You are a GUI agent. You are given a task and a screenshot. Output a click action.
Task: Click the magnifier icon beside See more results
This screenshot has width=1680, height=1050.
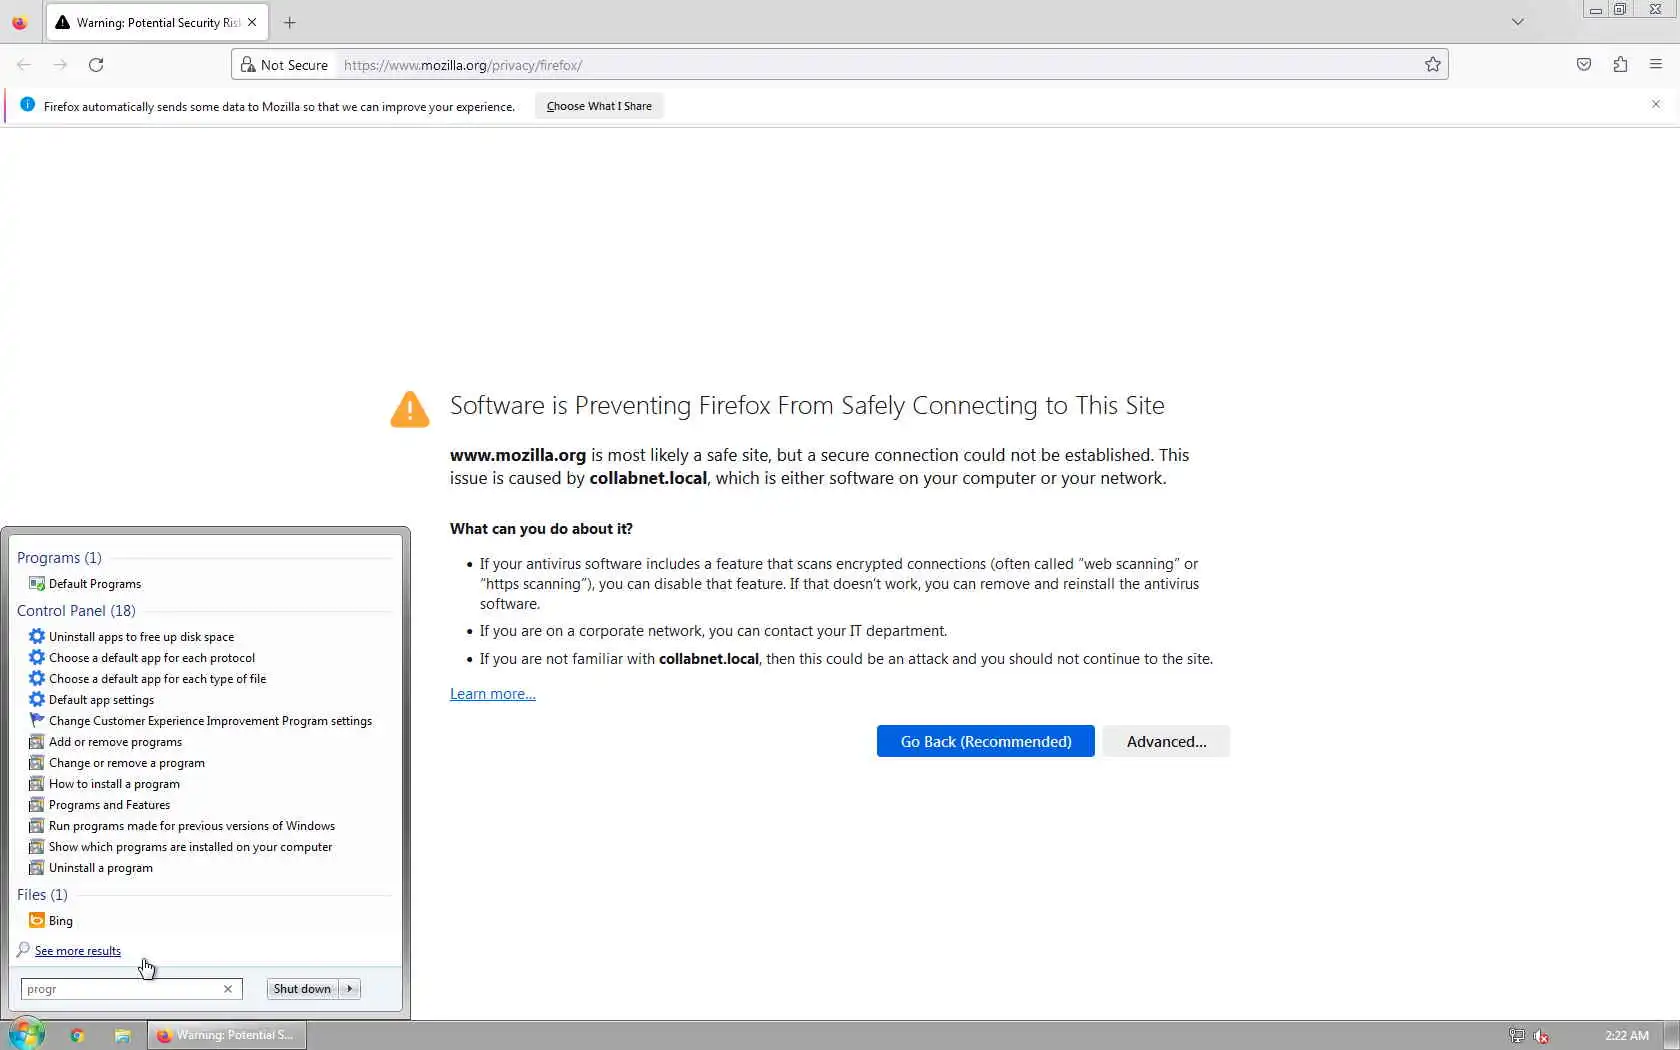23,950
